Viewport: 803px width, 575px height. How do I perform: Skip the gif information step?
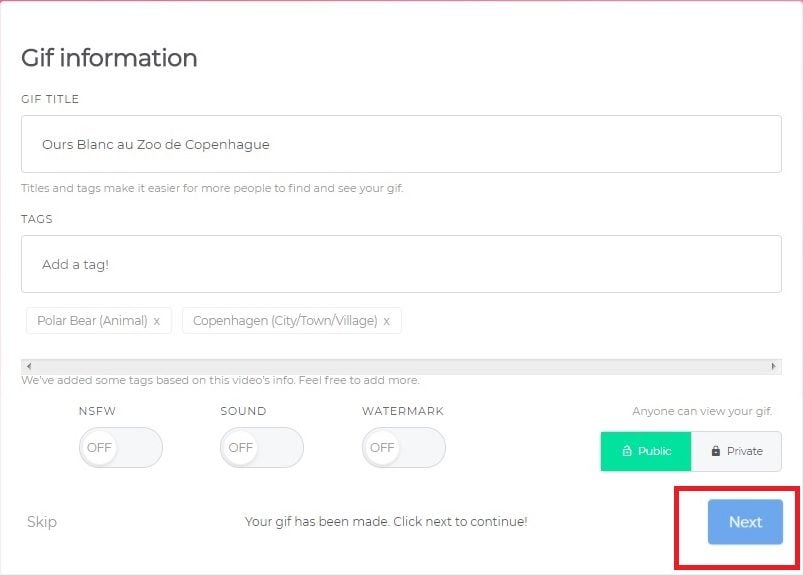(x=42, y=522)
